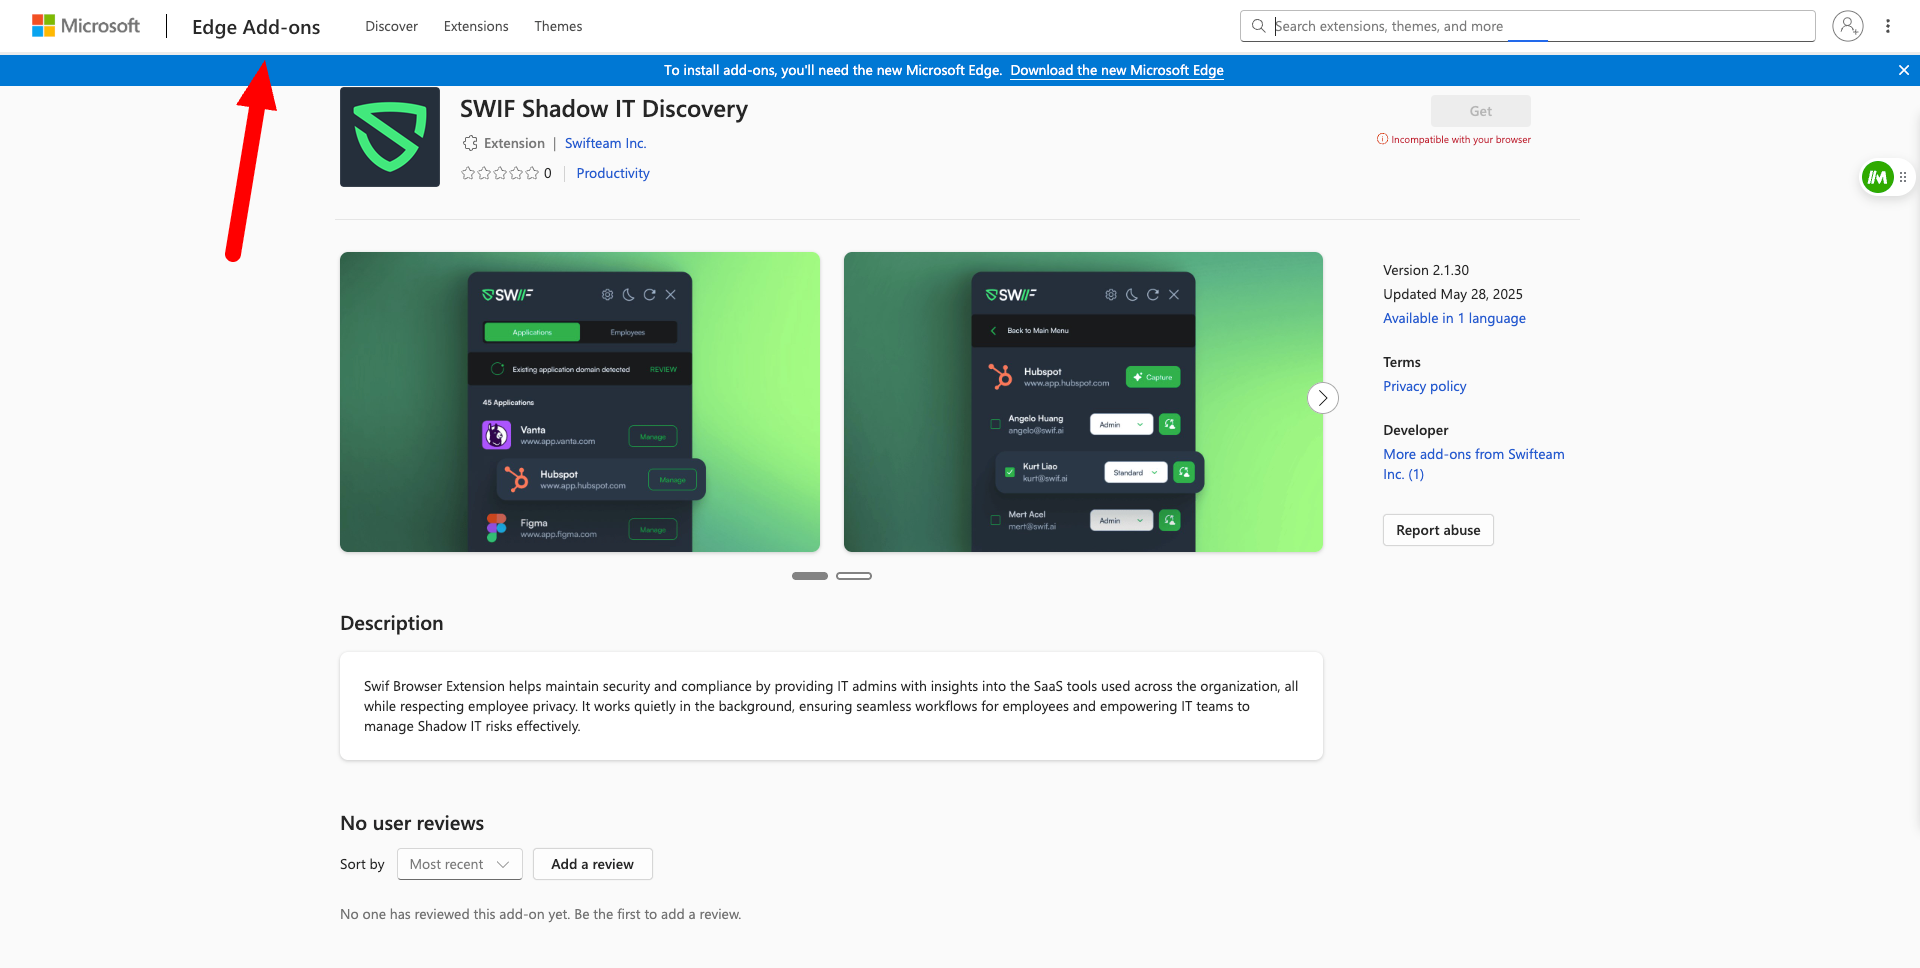Open the Discover tab
Image resolution: width=1920 pixels, height=968 pixels.
point(391,26)
